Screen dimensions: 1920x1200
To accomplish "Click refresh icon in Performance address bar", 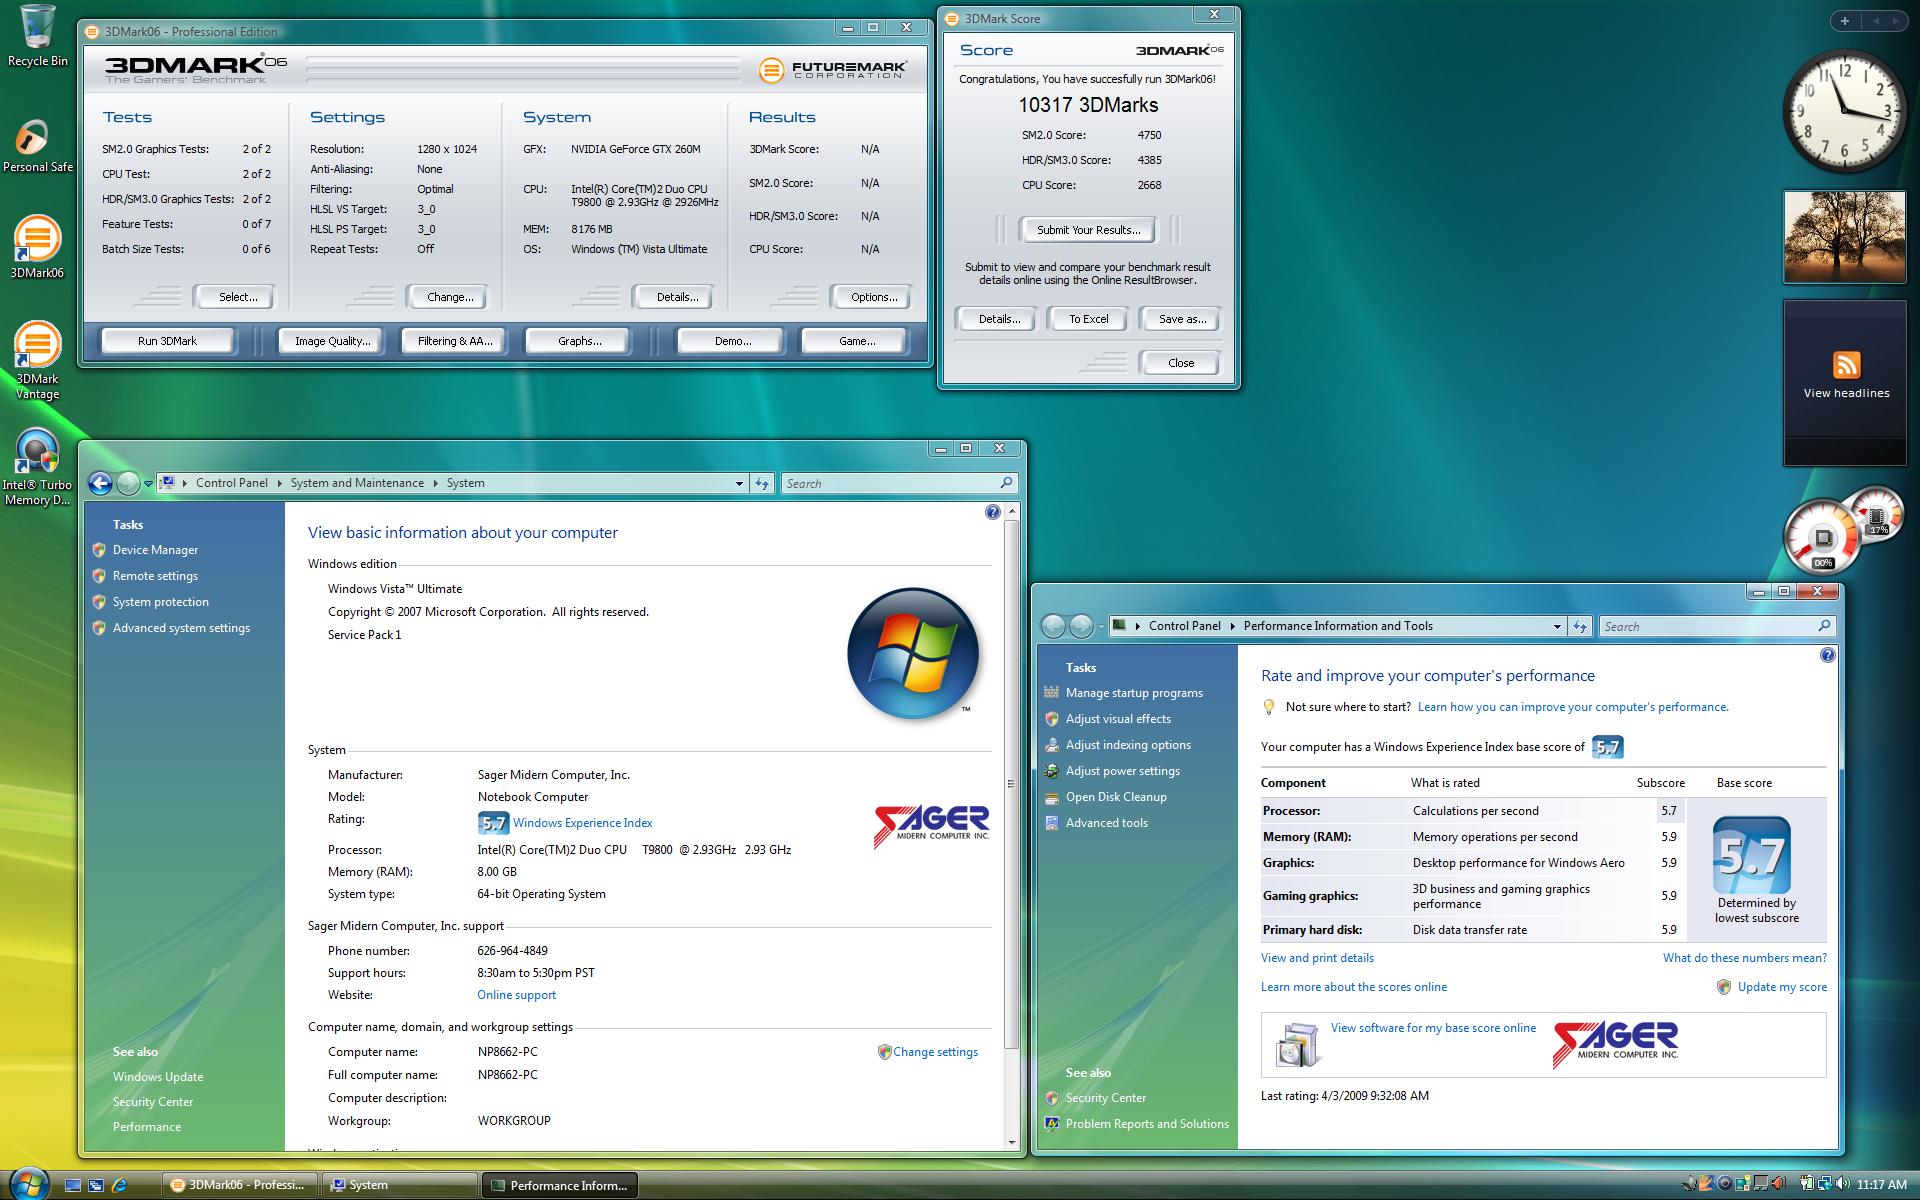I will point(1580,627).
